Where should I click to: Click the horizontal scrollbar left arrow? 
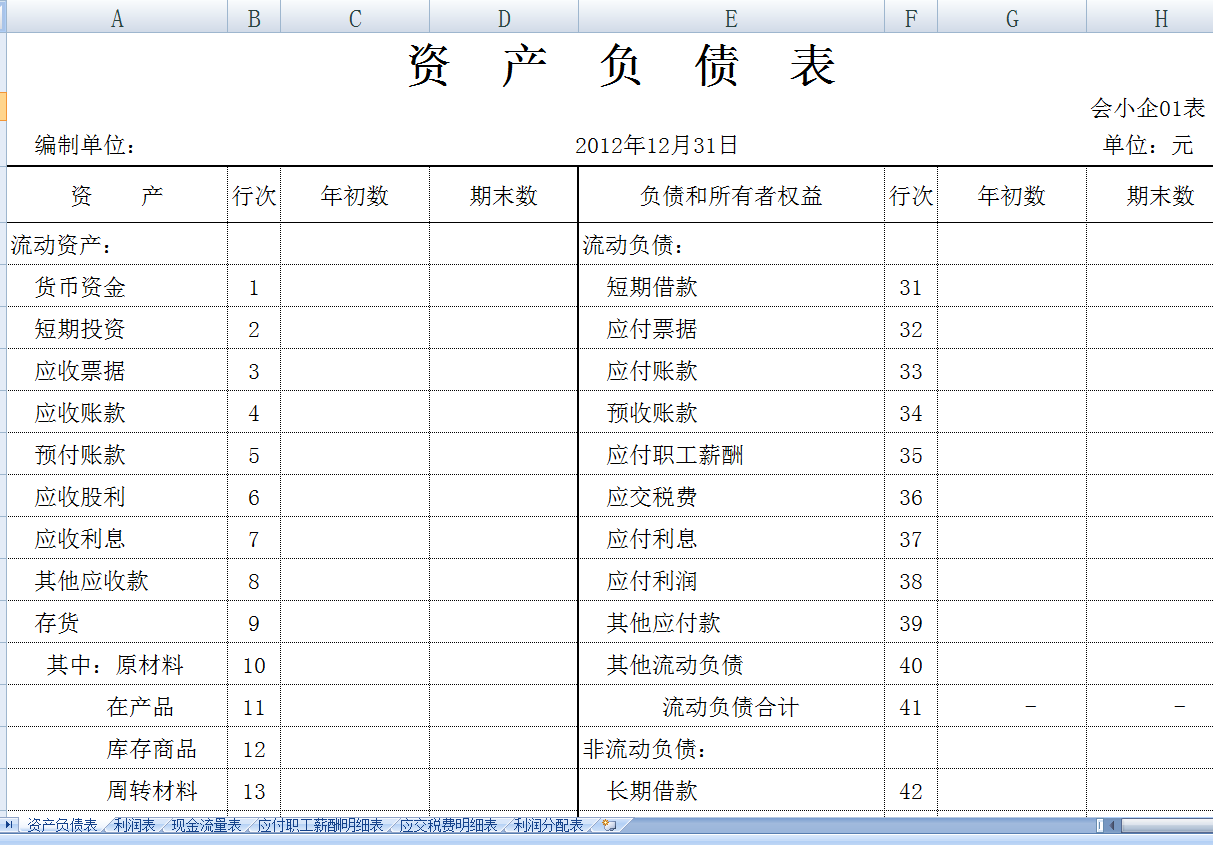click(x=1113, y=826)
